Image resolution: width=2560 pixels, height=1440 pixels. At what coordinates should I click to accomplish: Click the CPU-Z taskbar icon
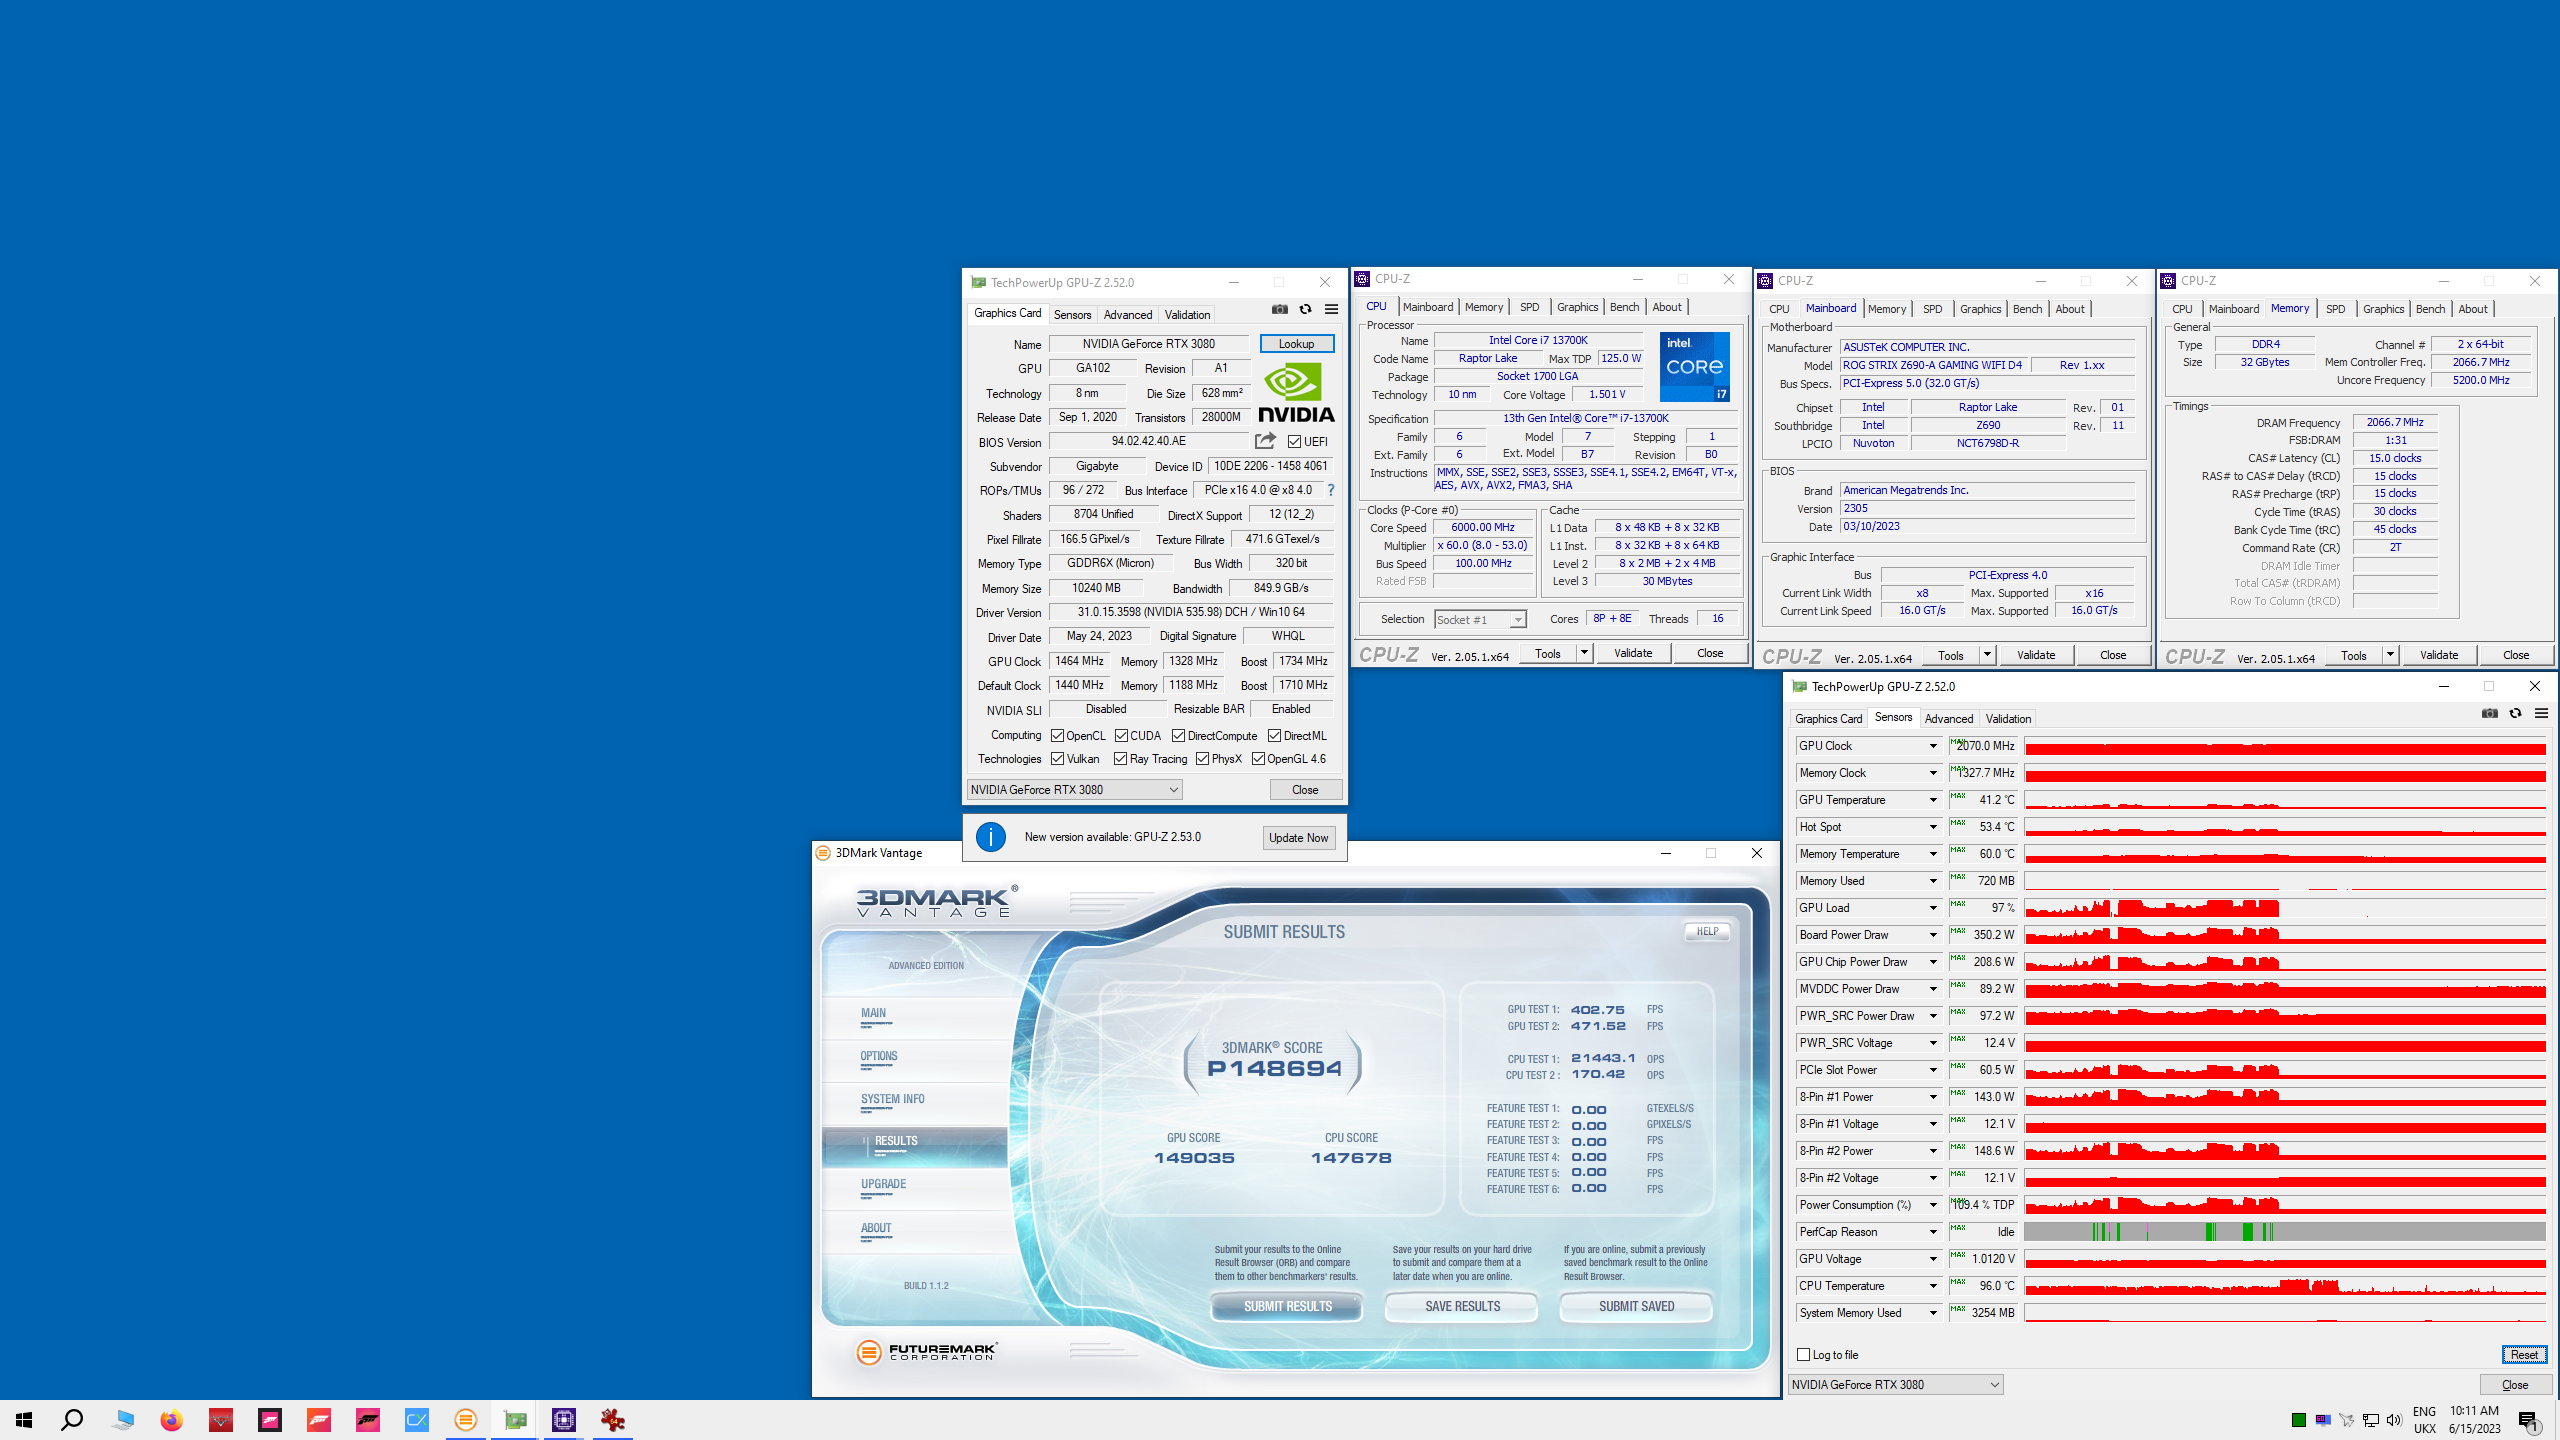(x=564, y=1420)
